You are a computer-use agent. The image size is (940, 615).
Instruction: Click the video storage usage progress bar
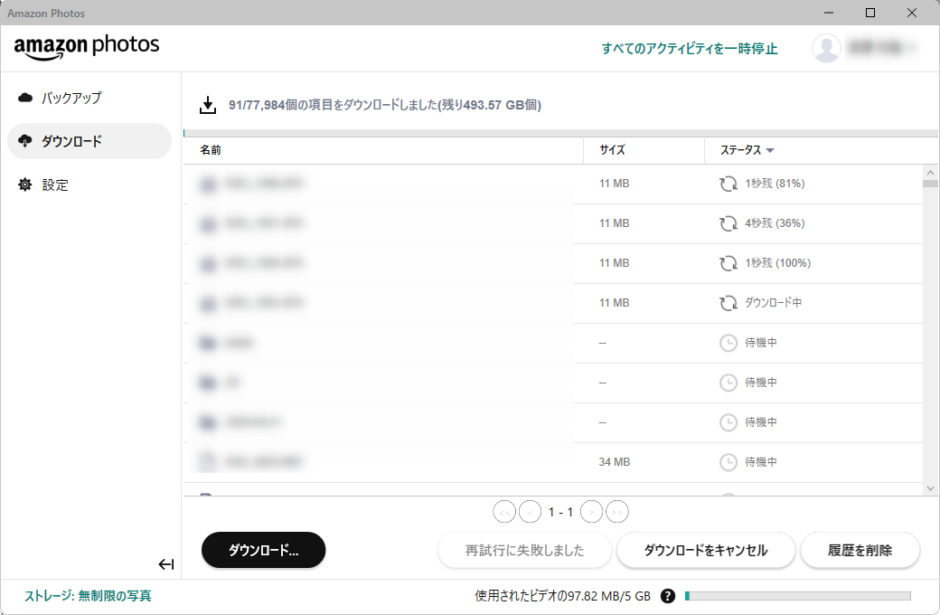coord(797,596)
